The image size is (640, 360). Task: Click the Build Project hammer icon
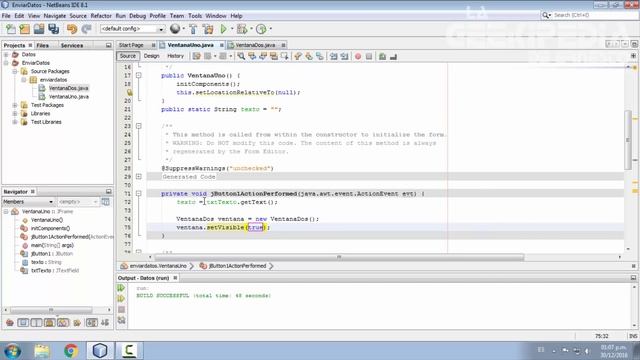(x=193, y=29)
